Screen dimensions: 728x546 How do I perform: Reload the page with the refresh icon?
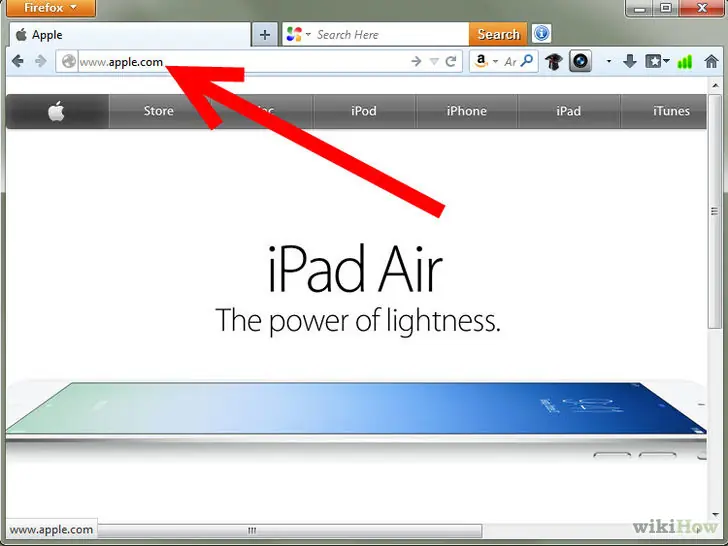450,61
